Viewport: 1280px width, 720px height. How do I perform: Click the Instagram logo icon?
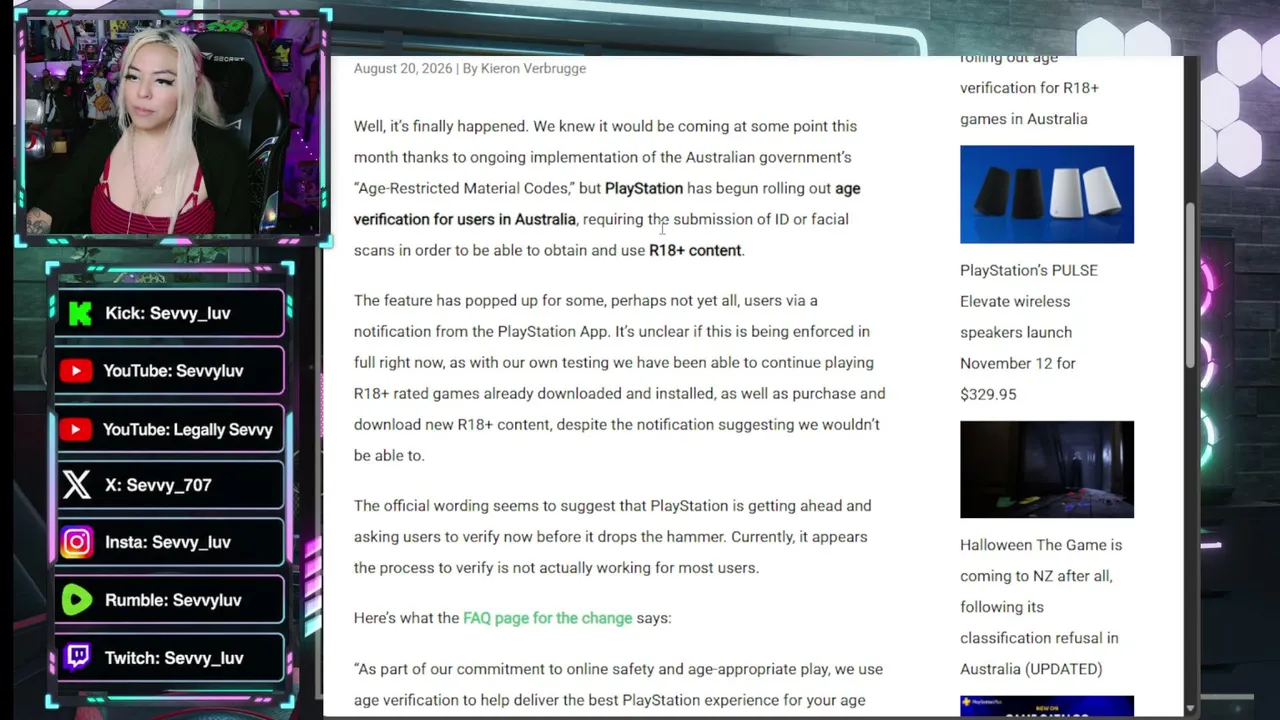[x=77, y=542]
